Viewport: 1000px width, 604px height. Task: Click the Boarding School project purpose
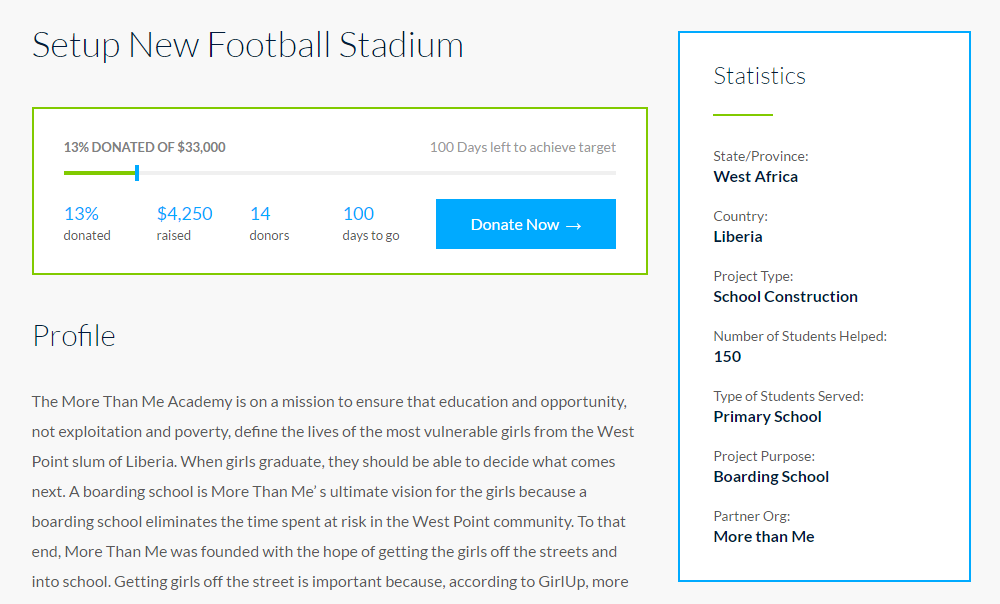771,477
